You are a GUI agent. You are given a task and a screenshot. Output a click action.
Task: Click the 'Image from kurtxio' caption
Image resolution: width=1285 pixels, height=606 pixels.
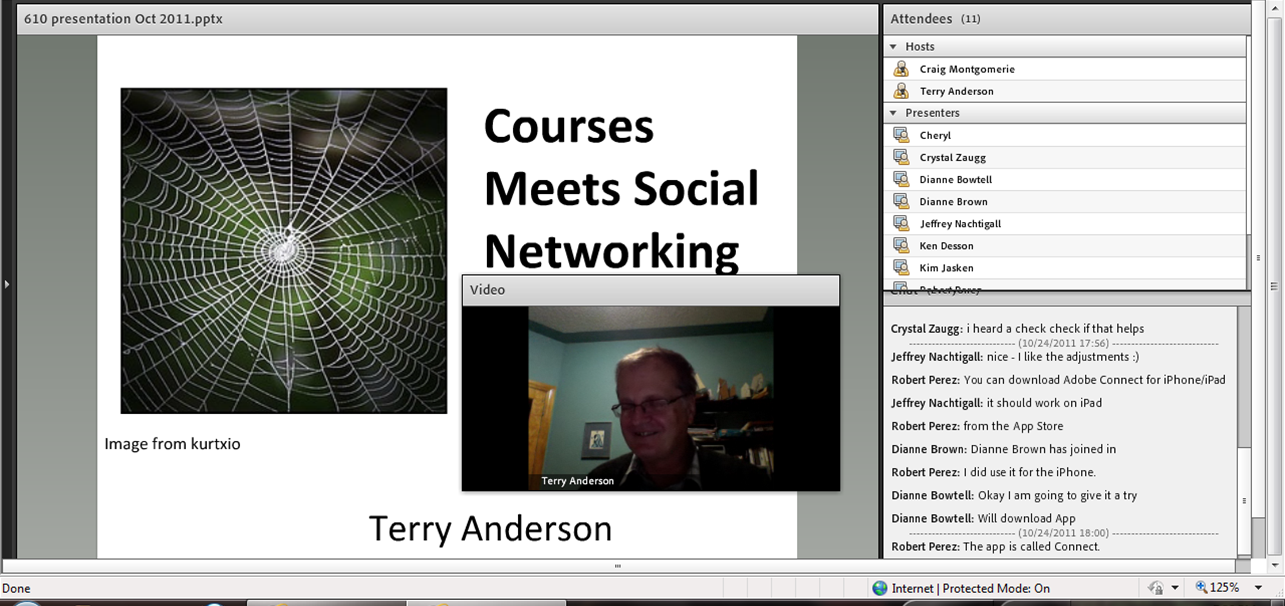(172, 443)
